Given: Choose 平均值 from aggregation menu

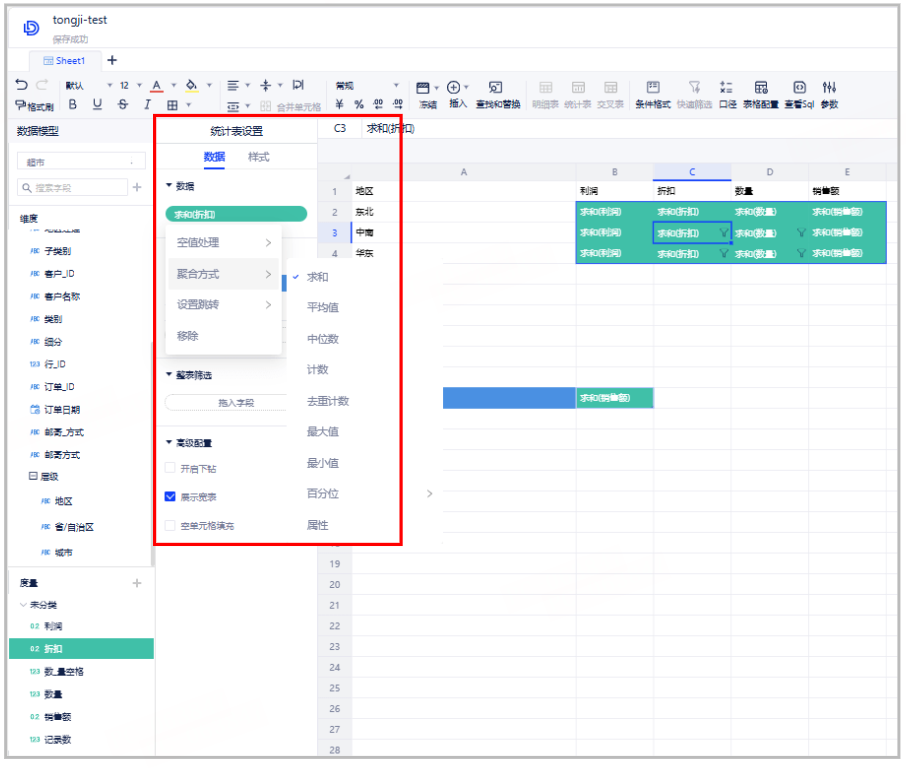Looking at the screenshot, I should (323, 308).
